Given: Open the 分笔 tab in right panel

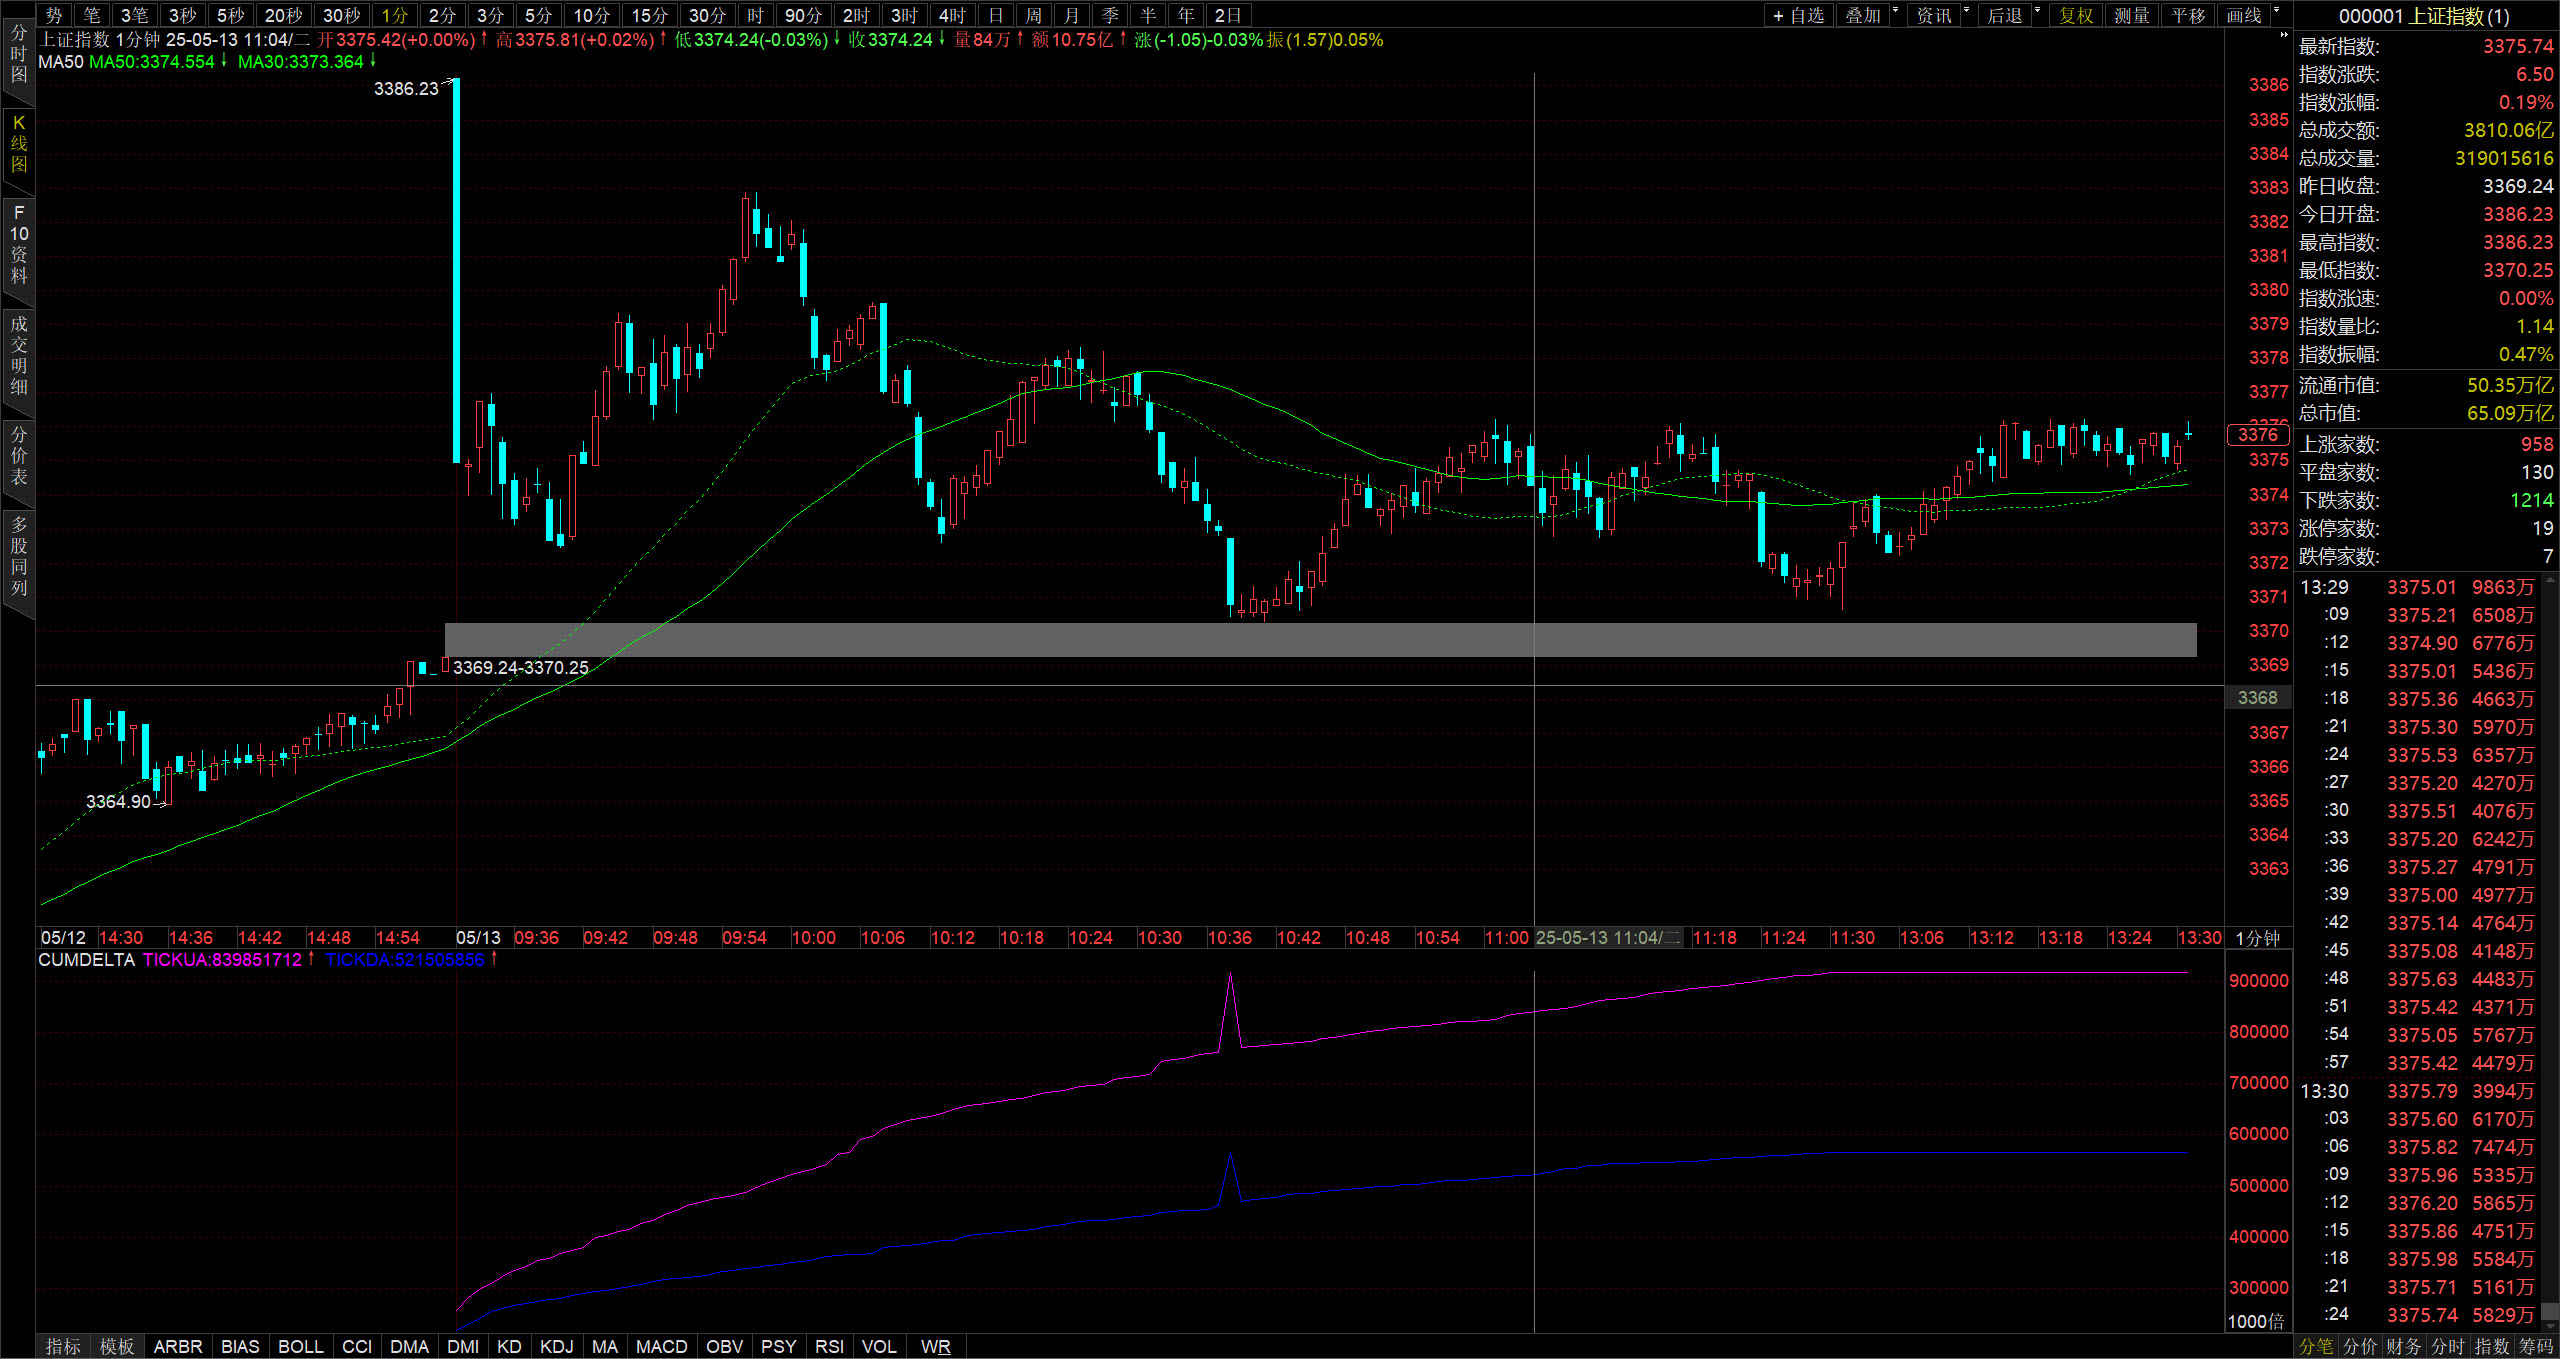Looking at the screenshot, I should pyautogui.click(x=2316, y=1346).
